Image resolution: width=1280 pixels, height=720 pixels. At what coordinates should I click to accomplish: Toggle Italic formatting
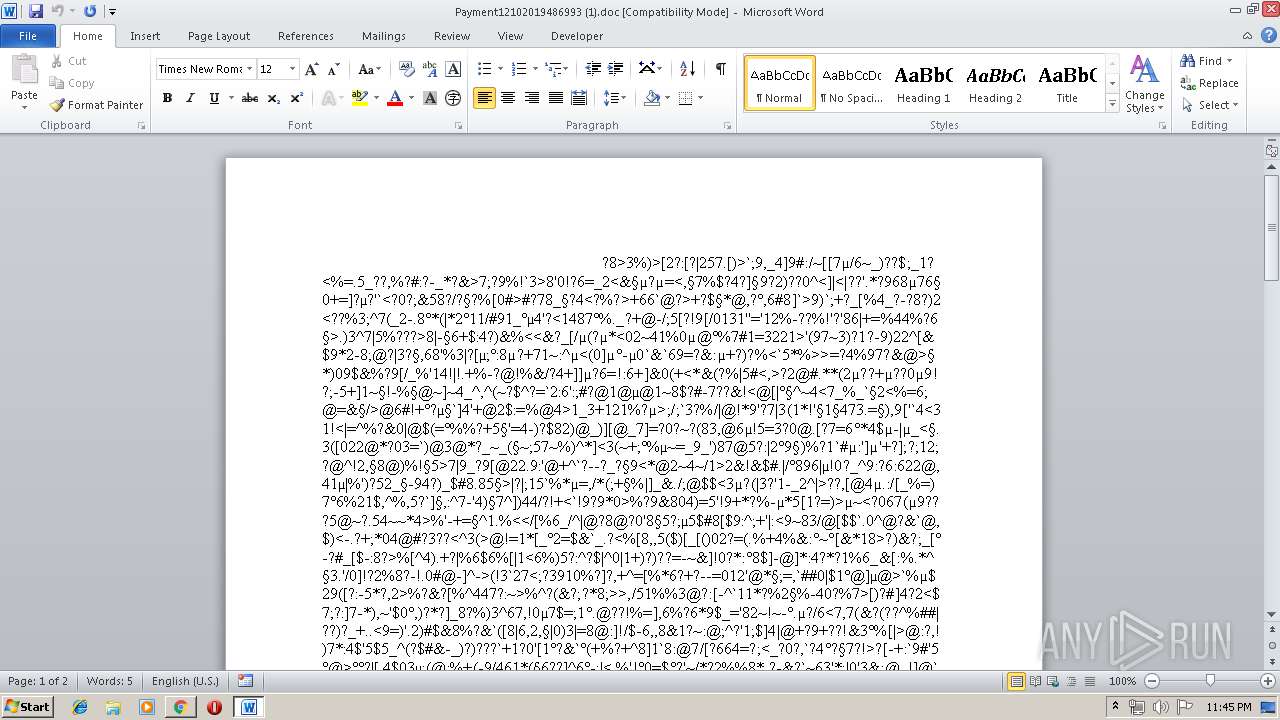point(190,98)
